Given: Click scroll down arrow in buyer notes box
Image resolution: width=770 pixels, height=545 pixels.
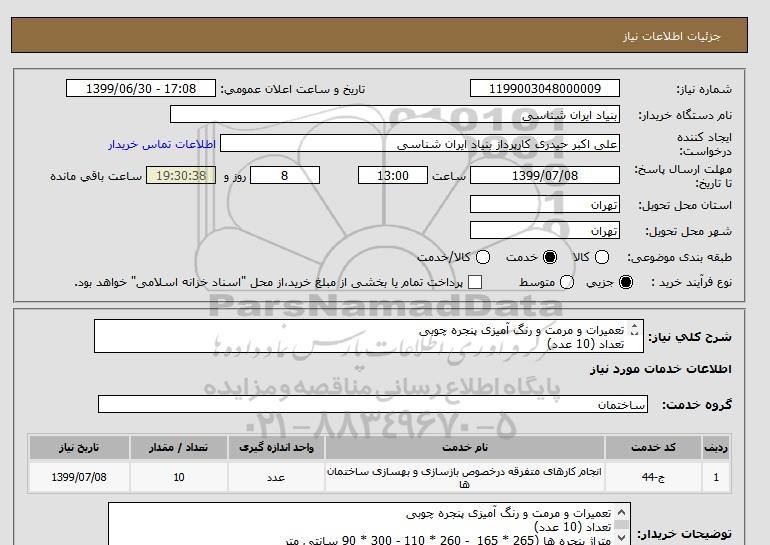Looking at the screenshot, I should (621, 539).
